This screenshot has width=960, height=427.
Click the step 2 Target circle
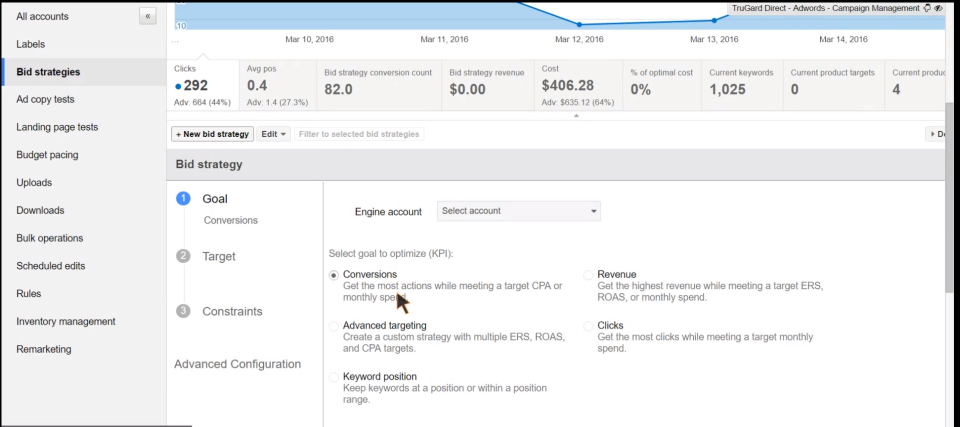[x=183, y=256]
